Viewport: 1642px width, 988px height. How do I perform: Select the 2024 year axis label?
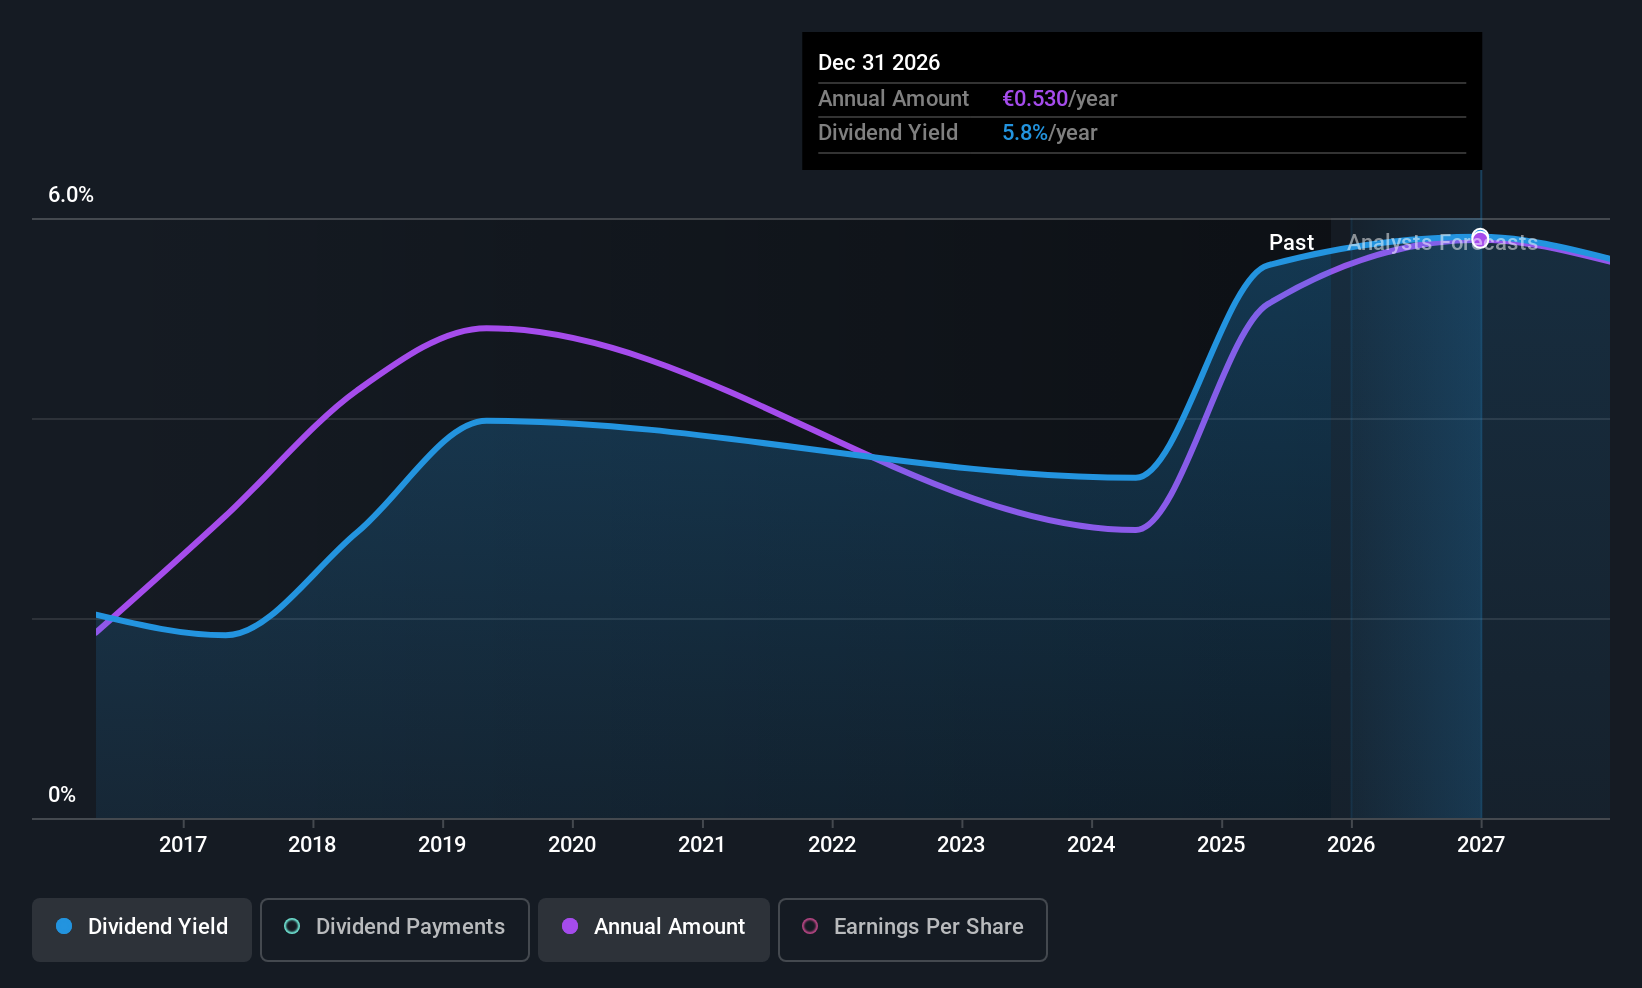tap(1091, 845)
